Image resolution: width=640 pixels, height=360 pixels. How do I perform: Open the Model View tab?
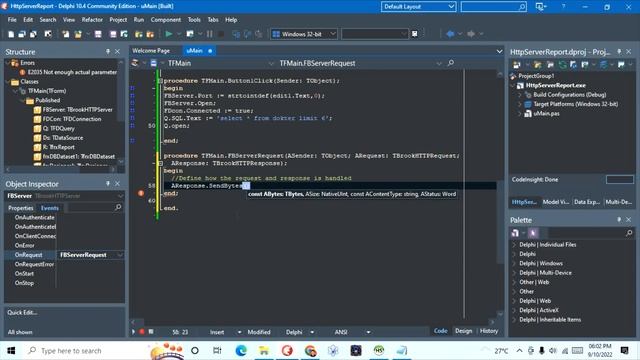point(556,202)
